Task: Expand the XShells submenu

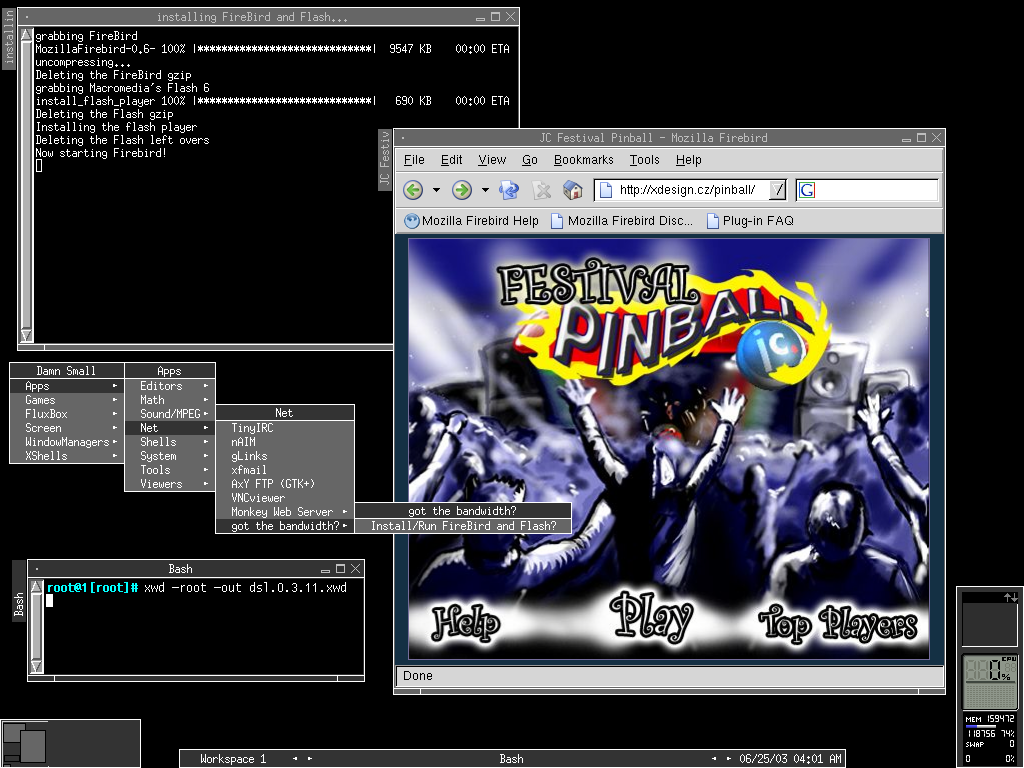Action: 67,456
